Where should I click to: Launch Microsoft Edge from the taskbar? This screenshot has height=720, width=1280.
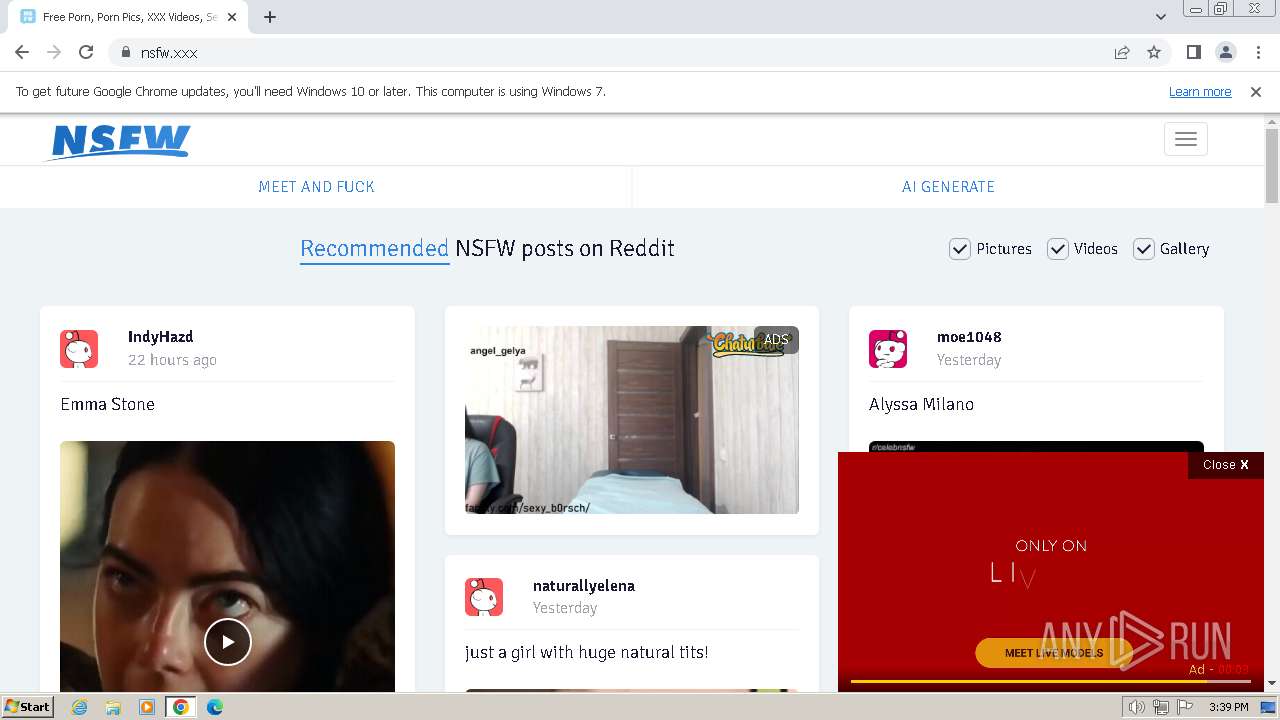[x=215, y=707]
